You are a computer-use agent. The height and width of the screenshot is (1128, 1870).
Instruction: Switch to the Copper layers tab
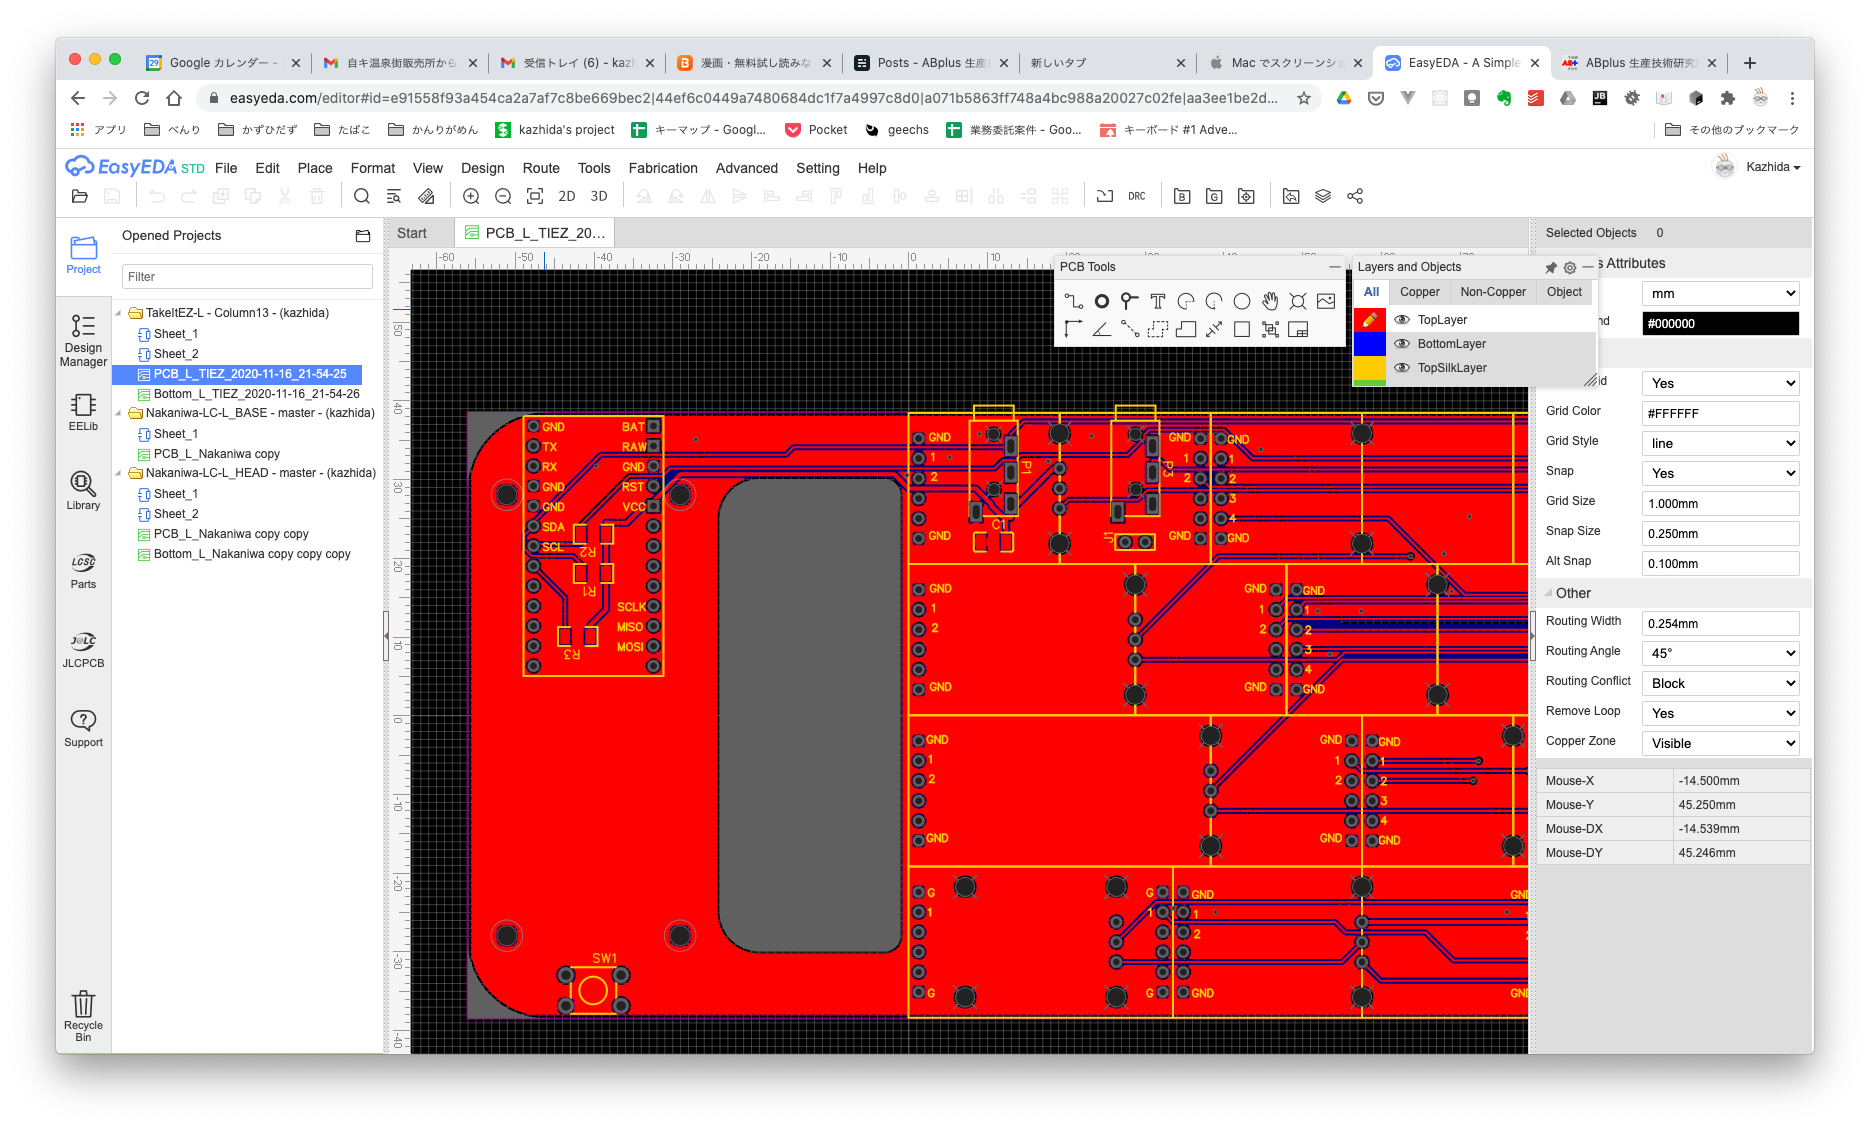pos(1419,292)
